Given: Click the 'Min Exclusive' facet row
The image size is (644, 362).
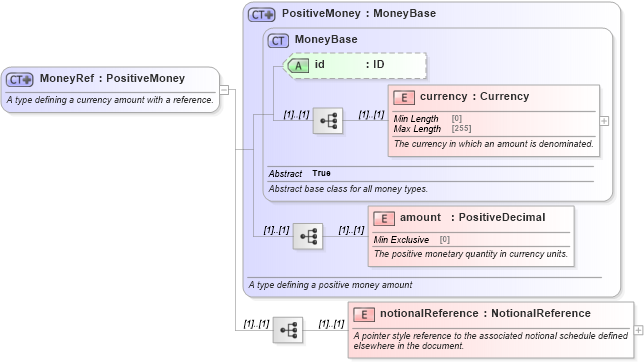Looking at the screenshot, I should (x=412, y=240).
